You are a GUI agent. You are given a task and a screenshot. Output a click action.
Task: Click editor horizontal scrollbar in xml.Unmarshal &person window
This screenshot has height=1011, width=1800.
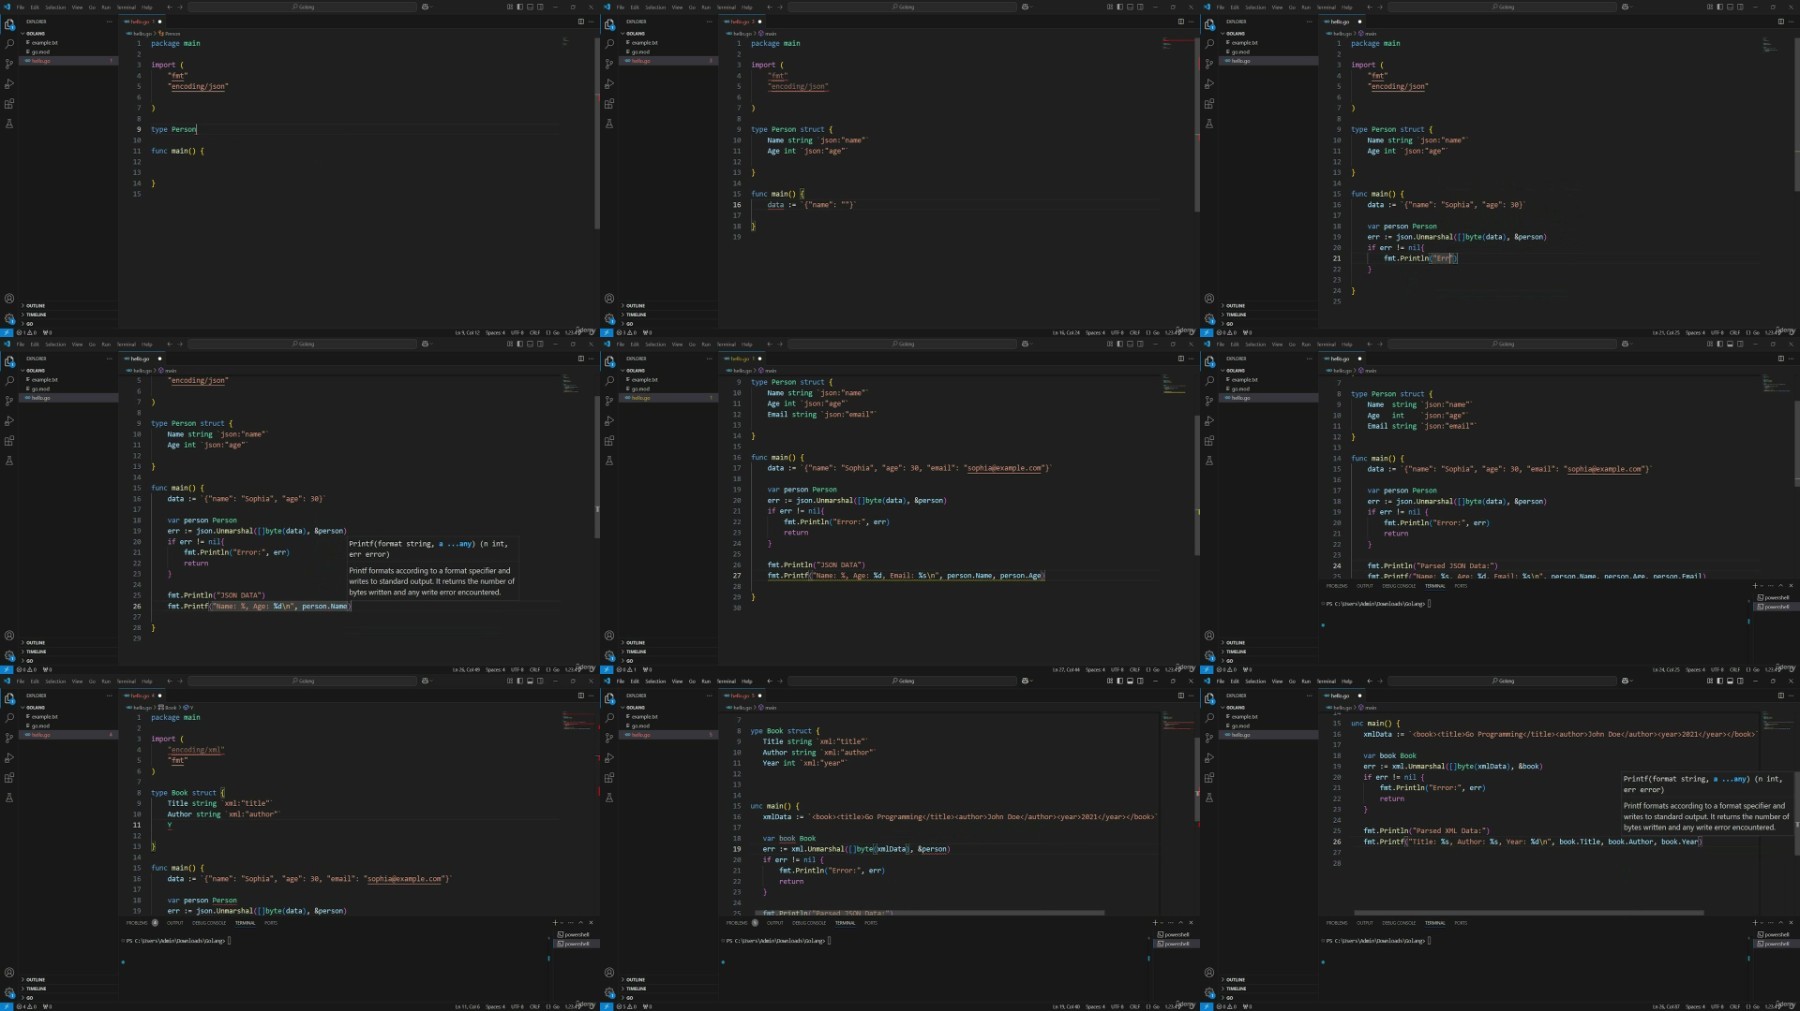[x=931, y=913]
